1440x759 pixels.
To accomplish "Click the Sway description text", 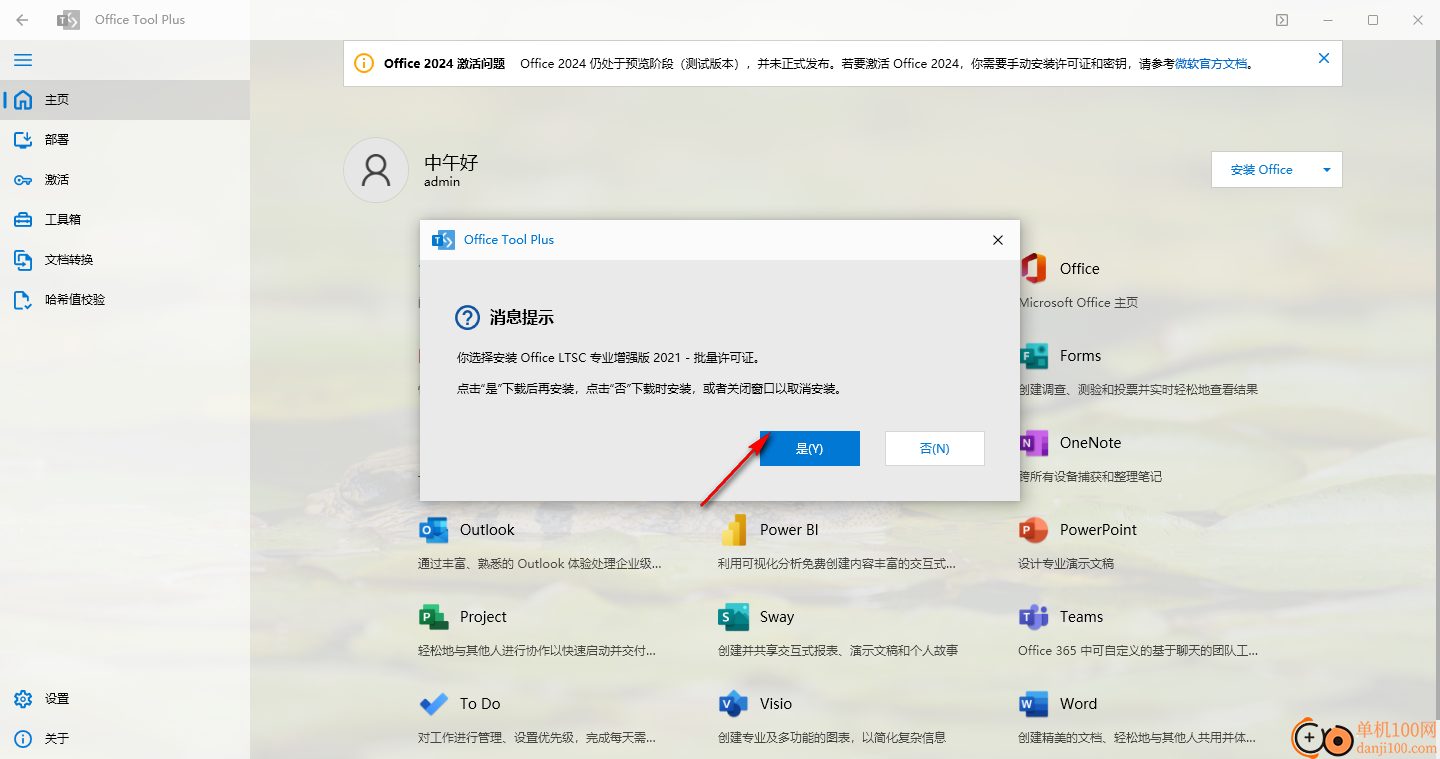I will [x=838, y=651].
